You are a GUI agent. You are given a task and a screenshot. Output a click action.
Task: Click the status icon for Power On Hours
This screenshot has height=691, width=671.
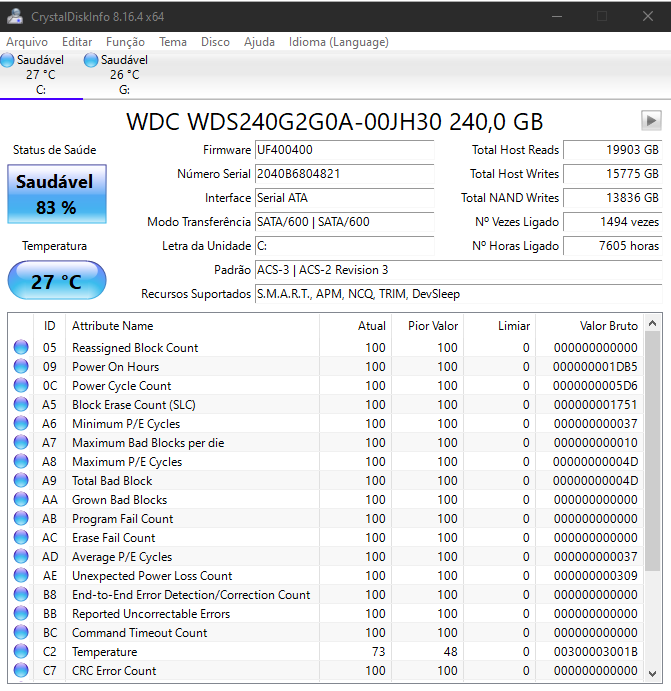point(21,366)
